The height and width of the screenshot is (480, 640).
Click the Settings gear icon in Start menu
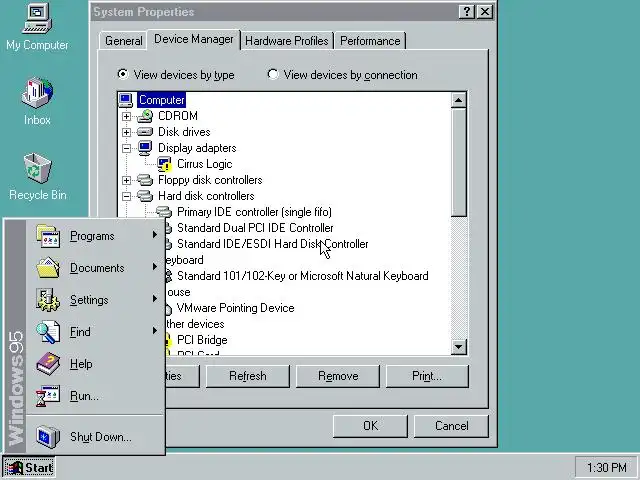click(x=48, y=300)
